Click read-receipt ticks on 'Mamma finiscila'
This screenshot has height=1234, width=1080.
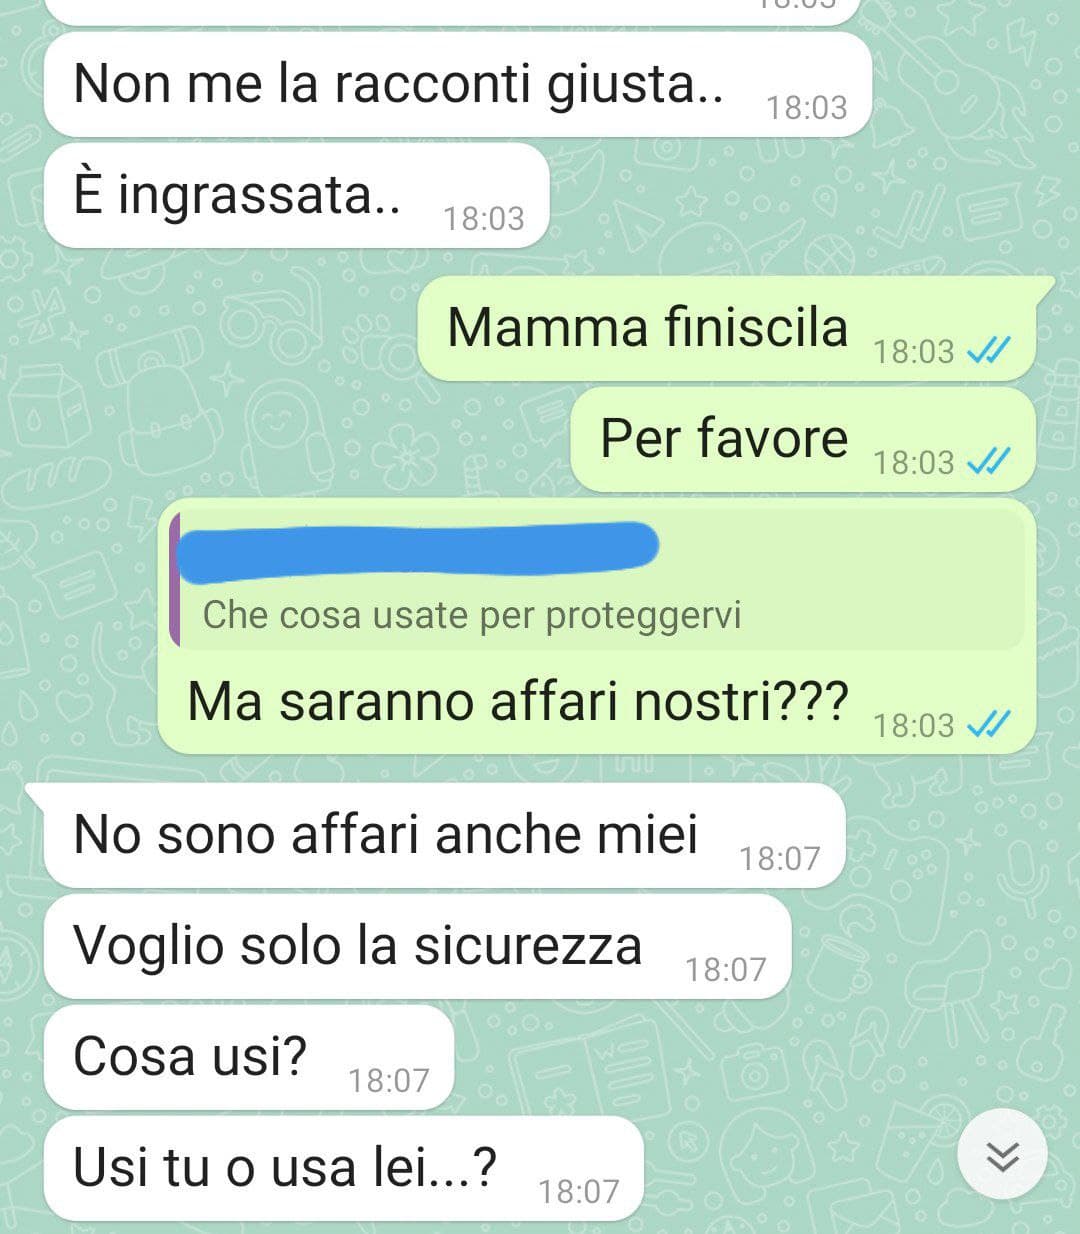(x=990, y=350)
